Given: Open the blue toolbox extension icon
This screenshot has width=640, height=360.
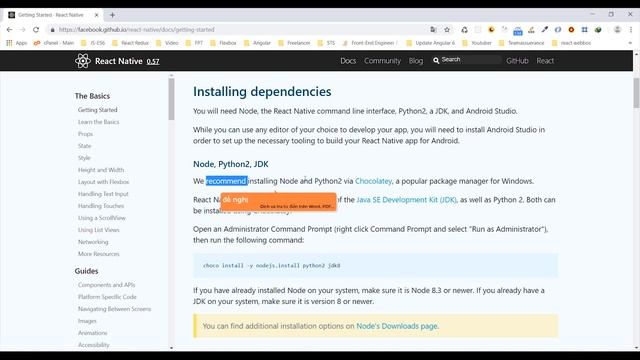Looking at the screenshot, I should pos(518,31).
